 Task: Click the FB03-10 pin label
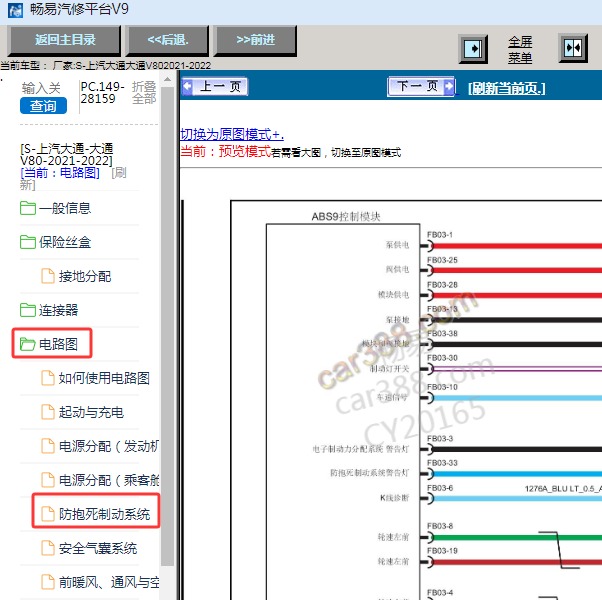pos(442,387)
